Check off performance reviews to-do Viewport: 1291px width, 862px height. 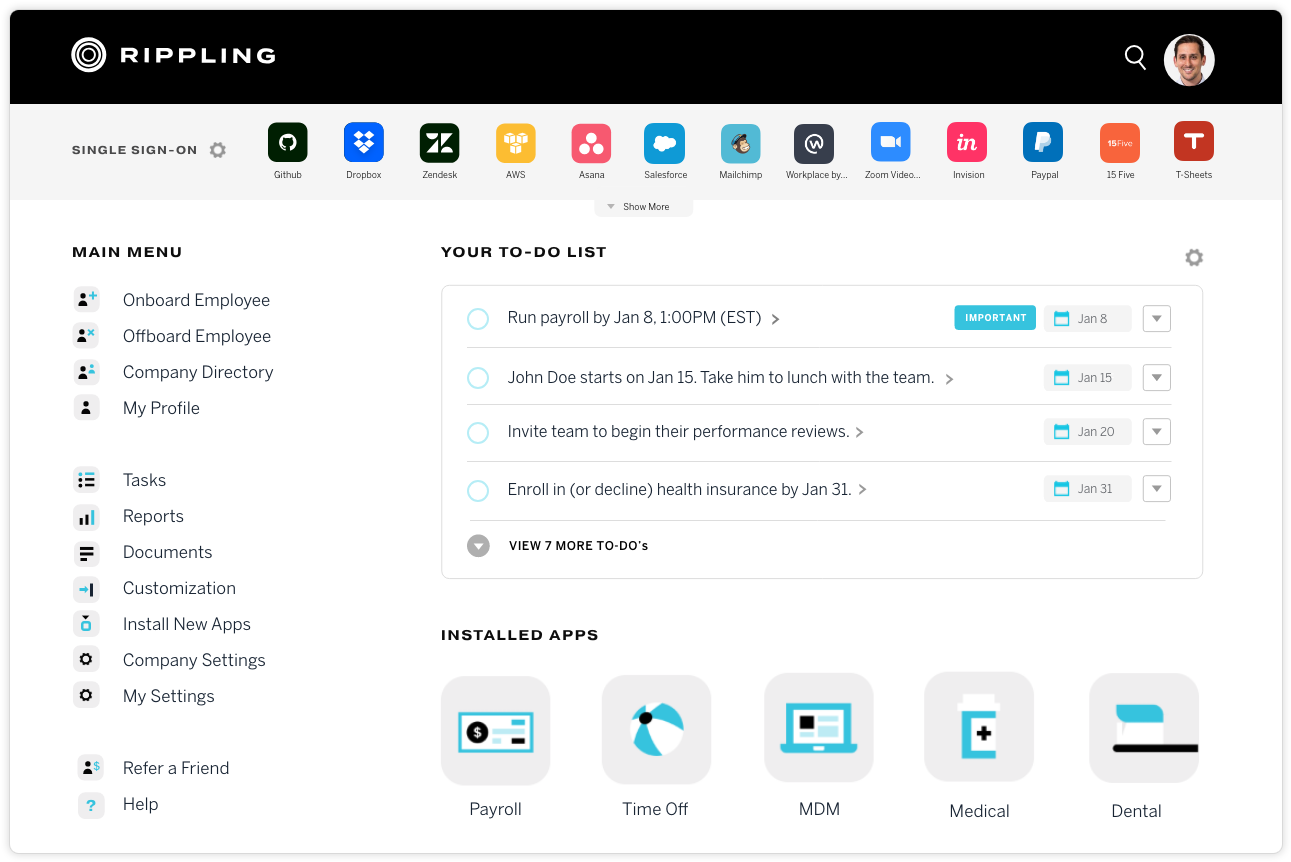(478, 433)
